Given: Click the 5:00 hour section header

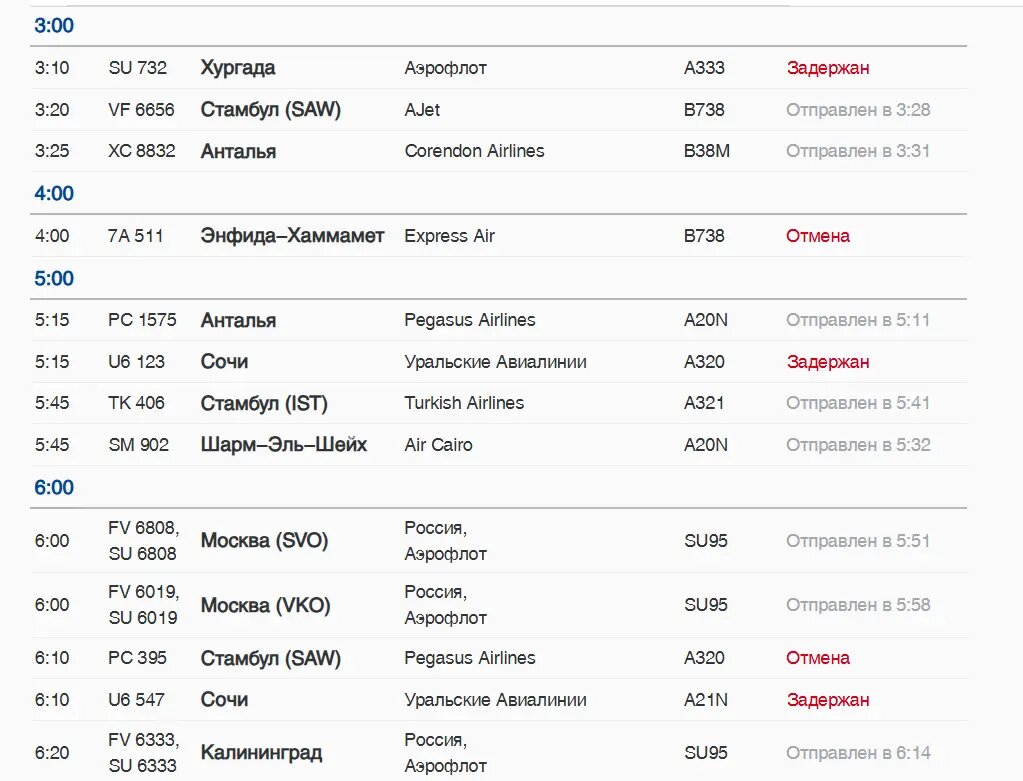Looking at the screenshot, I should (x=54, y=278).
